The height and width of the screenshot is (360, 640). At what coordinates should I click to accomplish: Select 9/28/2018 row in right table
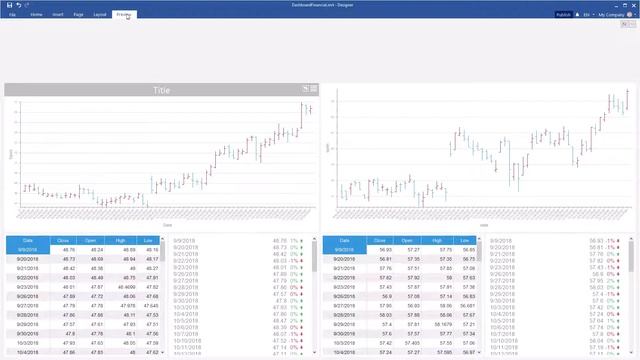tap(400, 315)
